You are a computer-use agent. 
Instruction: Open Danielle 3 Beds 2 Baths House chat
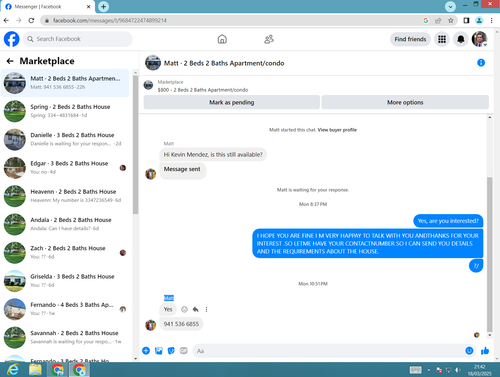click(x=65, y=139)
